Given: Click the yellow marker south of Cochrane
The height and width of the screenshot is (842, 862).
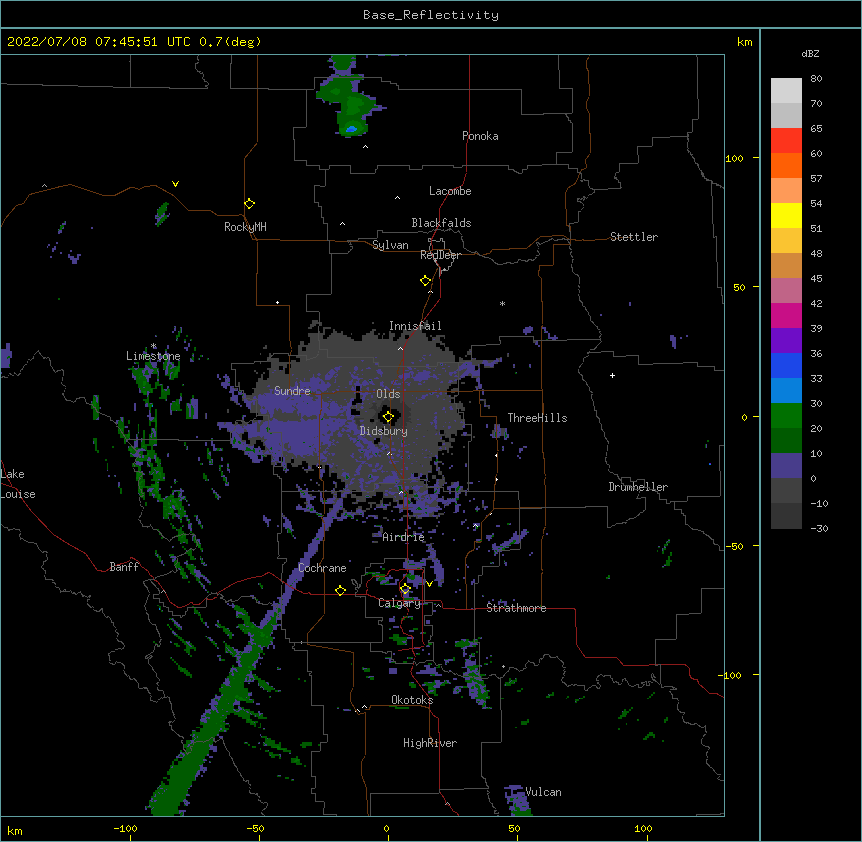Looking at the screenshot, I should [x=340, y=590].
